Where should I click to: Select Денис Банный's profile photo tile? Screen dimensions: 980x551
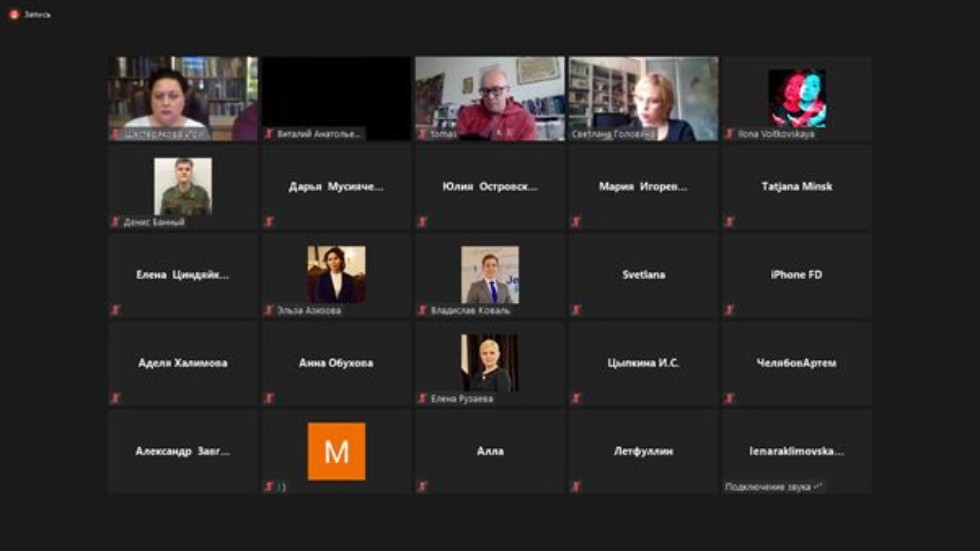[183, 187]
